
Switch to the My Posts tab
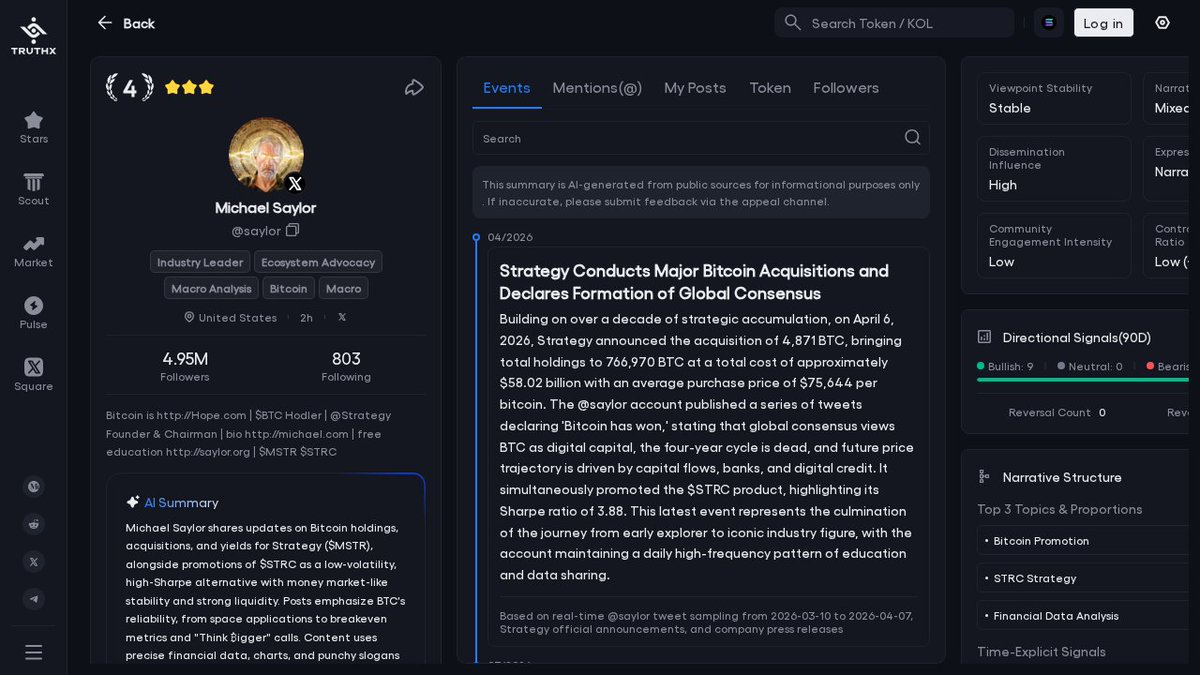tap(695, 88)
